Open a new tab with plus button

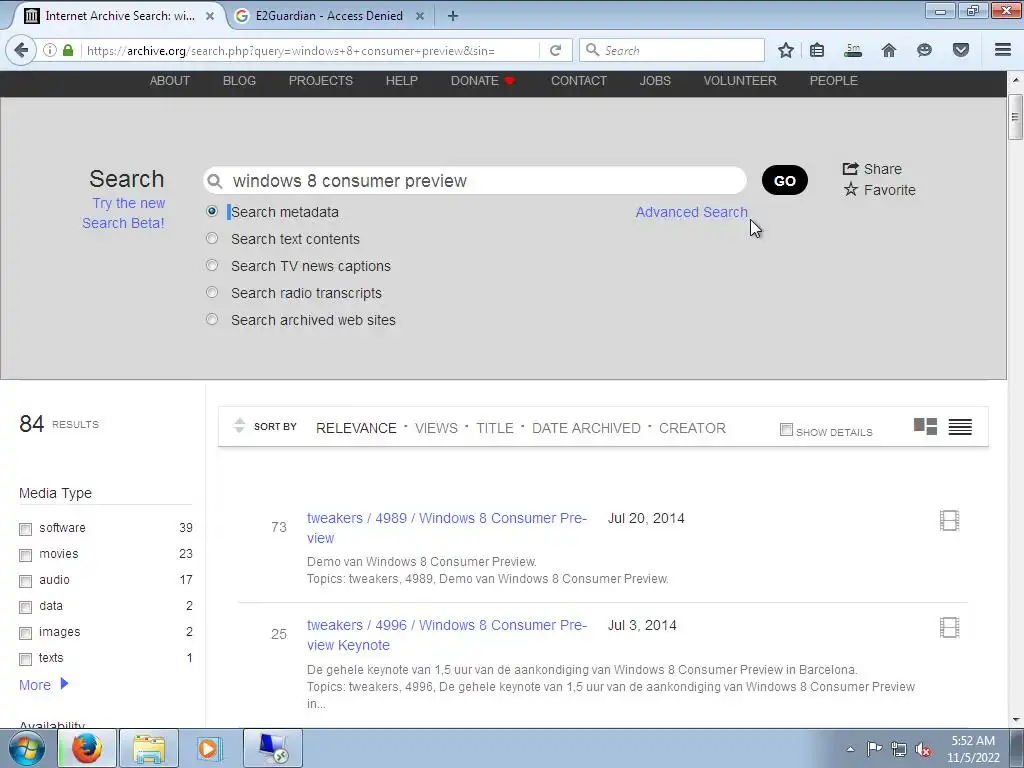click(x=453, y=16)
